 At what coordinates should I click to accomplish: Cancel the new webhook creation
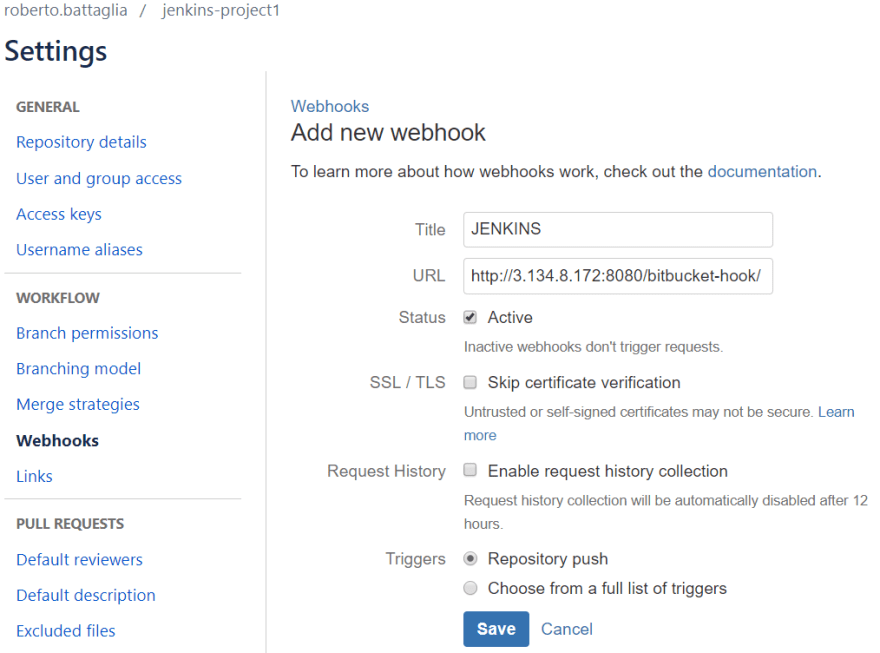pyautogui.click(x=566, y=629)
